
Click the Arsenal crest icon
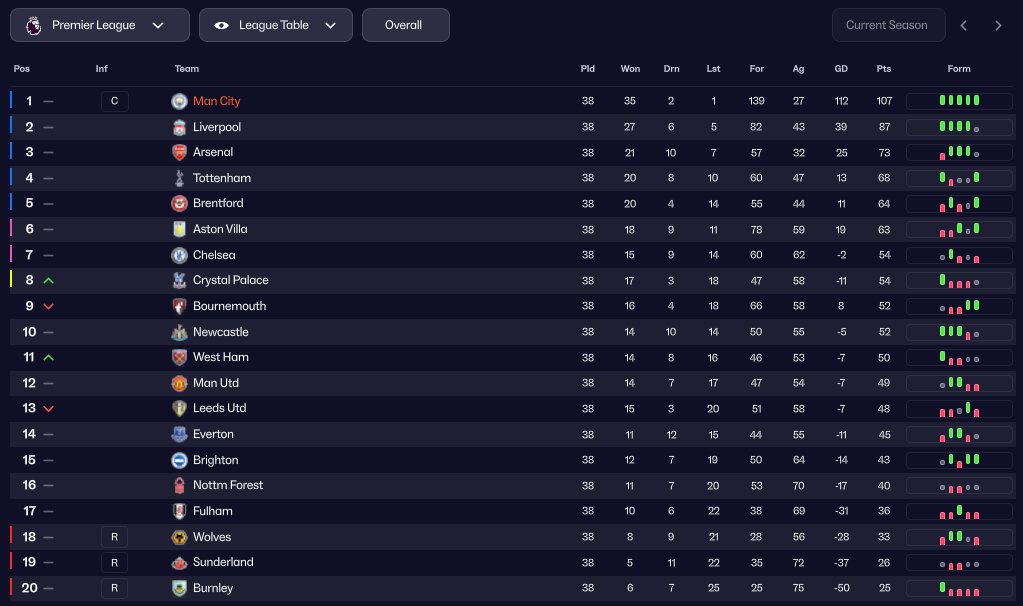[179, 152]
